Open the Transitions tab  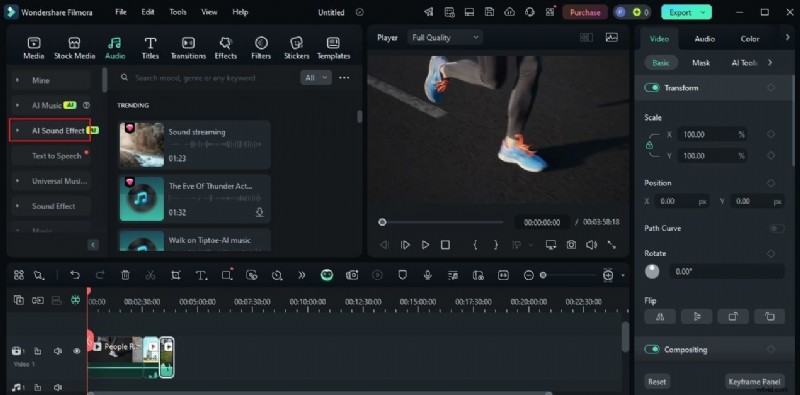(188, 48)
